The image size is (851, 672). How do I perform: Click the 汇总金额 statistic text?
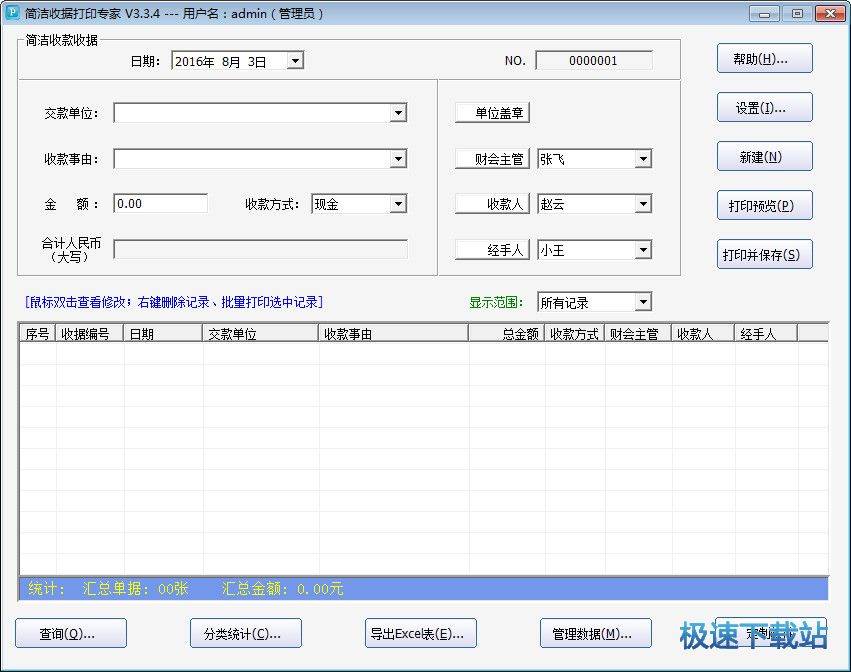pyautogui.click(x=282, y=588)
